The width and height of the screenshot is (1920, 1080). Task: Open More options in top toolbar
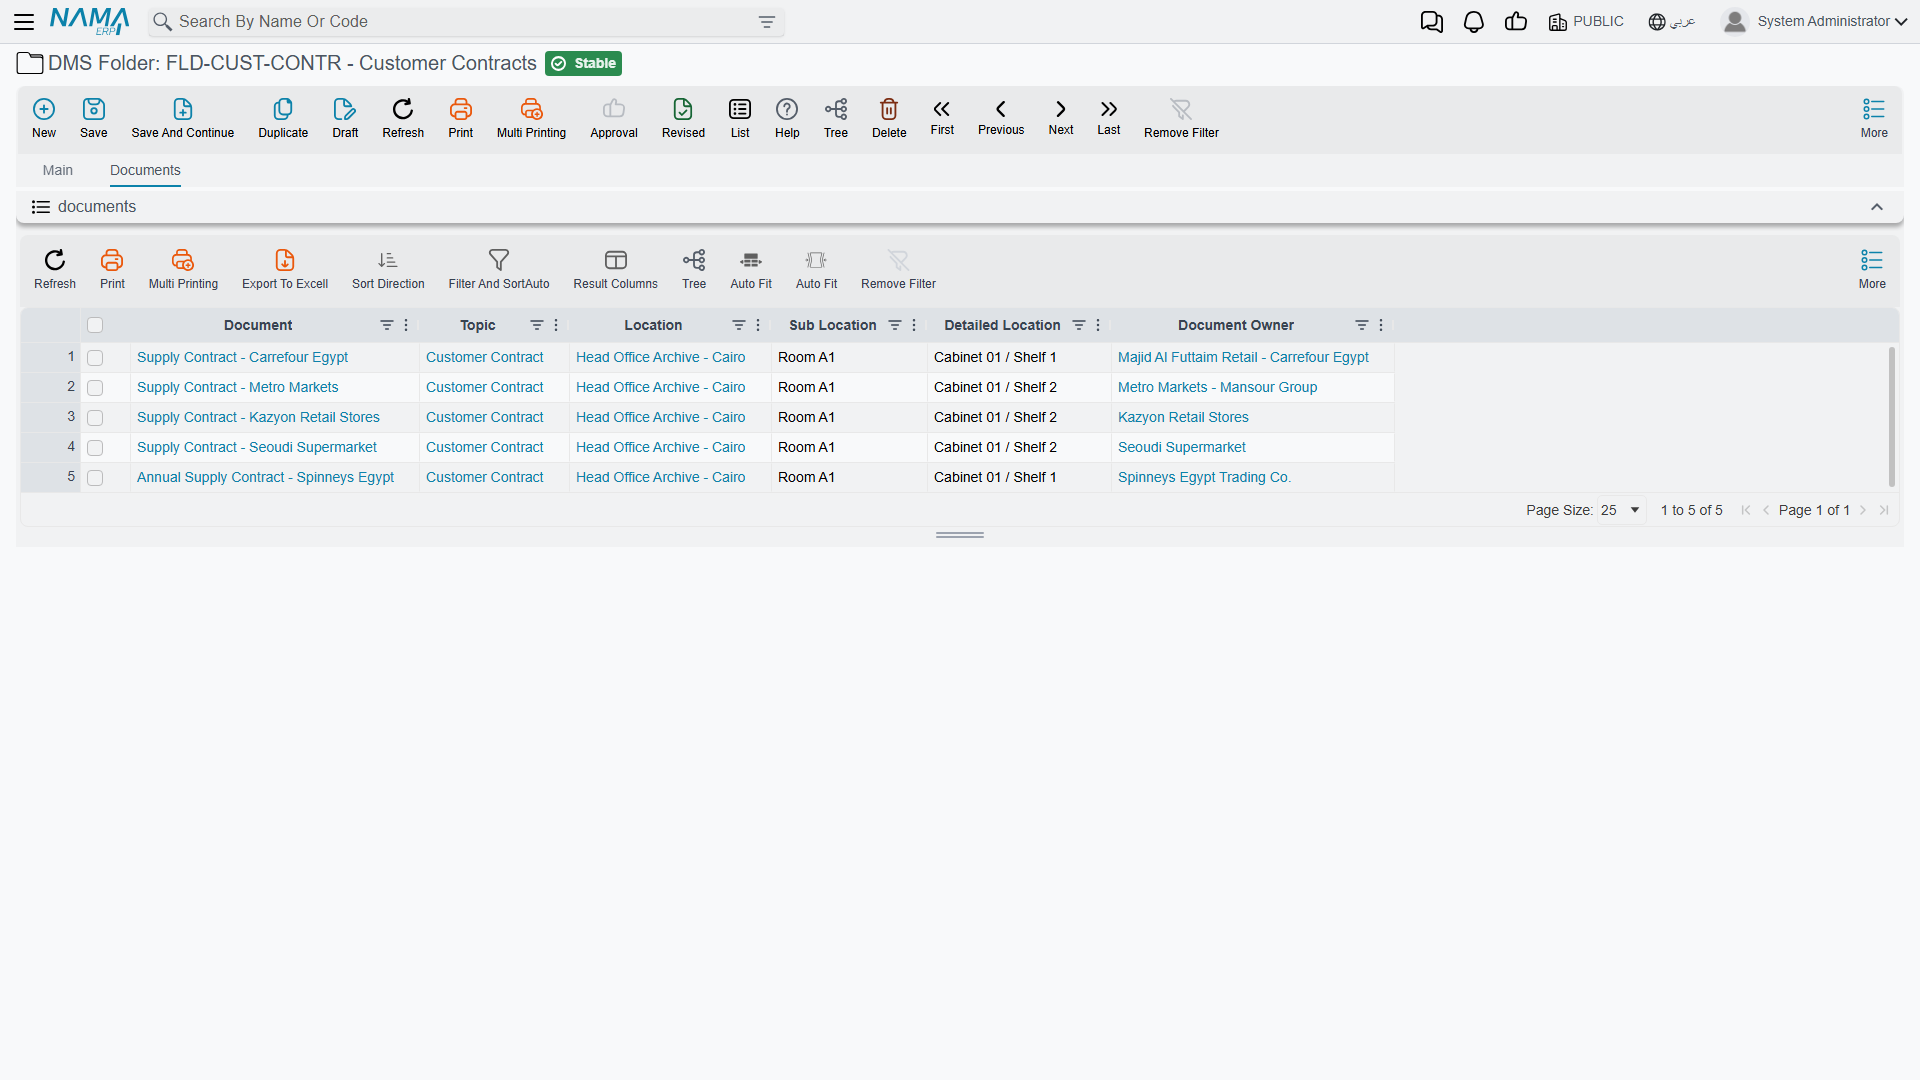pos(1874,117)
